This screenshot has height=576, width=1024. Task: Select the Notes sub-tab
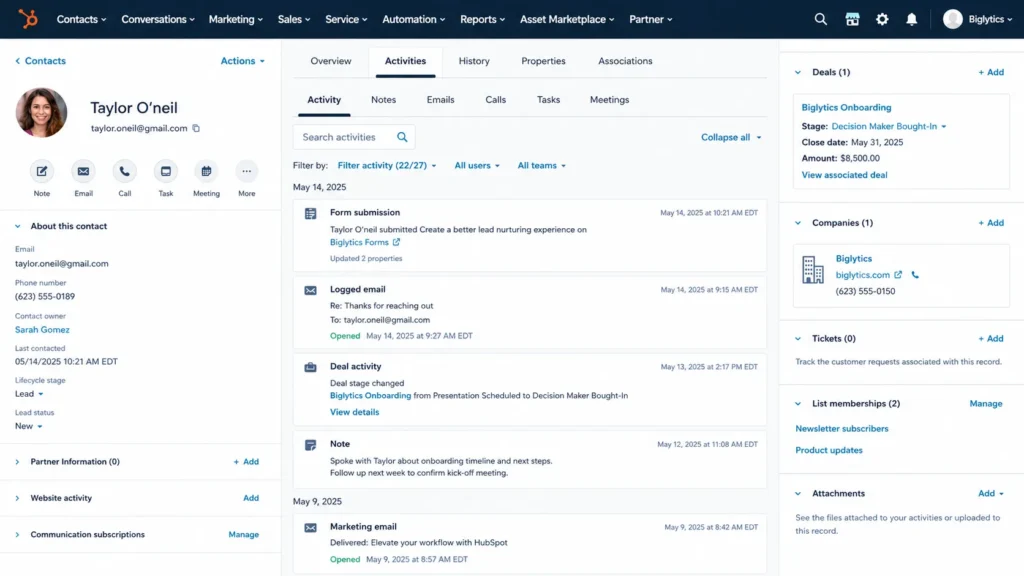point(383,100)
